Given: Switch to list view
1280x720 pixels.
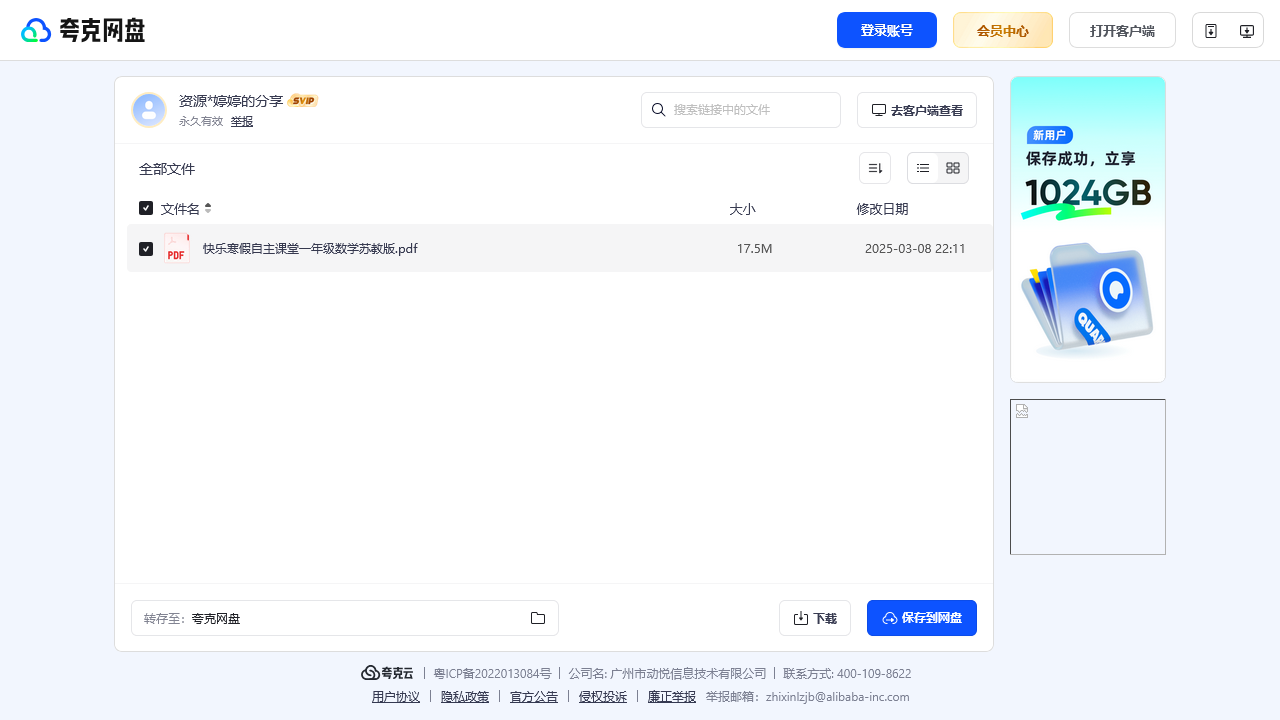Looking at the screenshot, I should pos(923,168).
